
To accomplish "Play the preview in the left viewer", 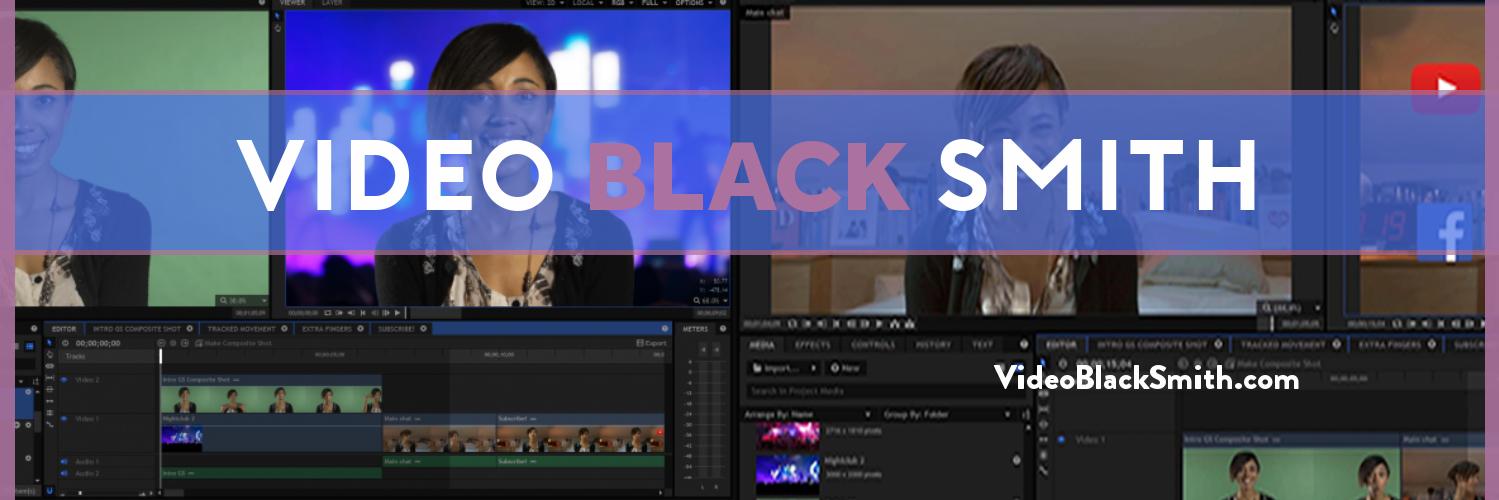I will point(398,313).
